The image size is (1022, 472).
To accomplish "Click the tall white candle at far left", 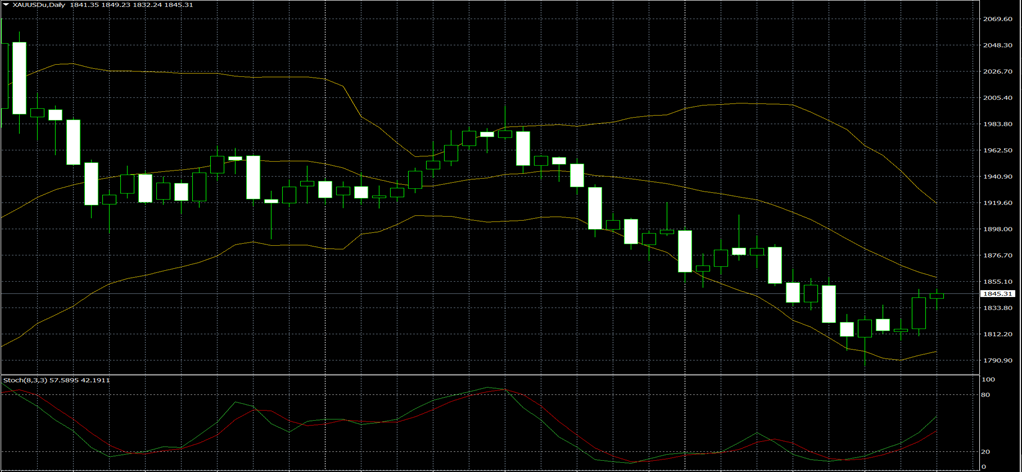I will (19, 78).
